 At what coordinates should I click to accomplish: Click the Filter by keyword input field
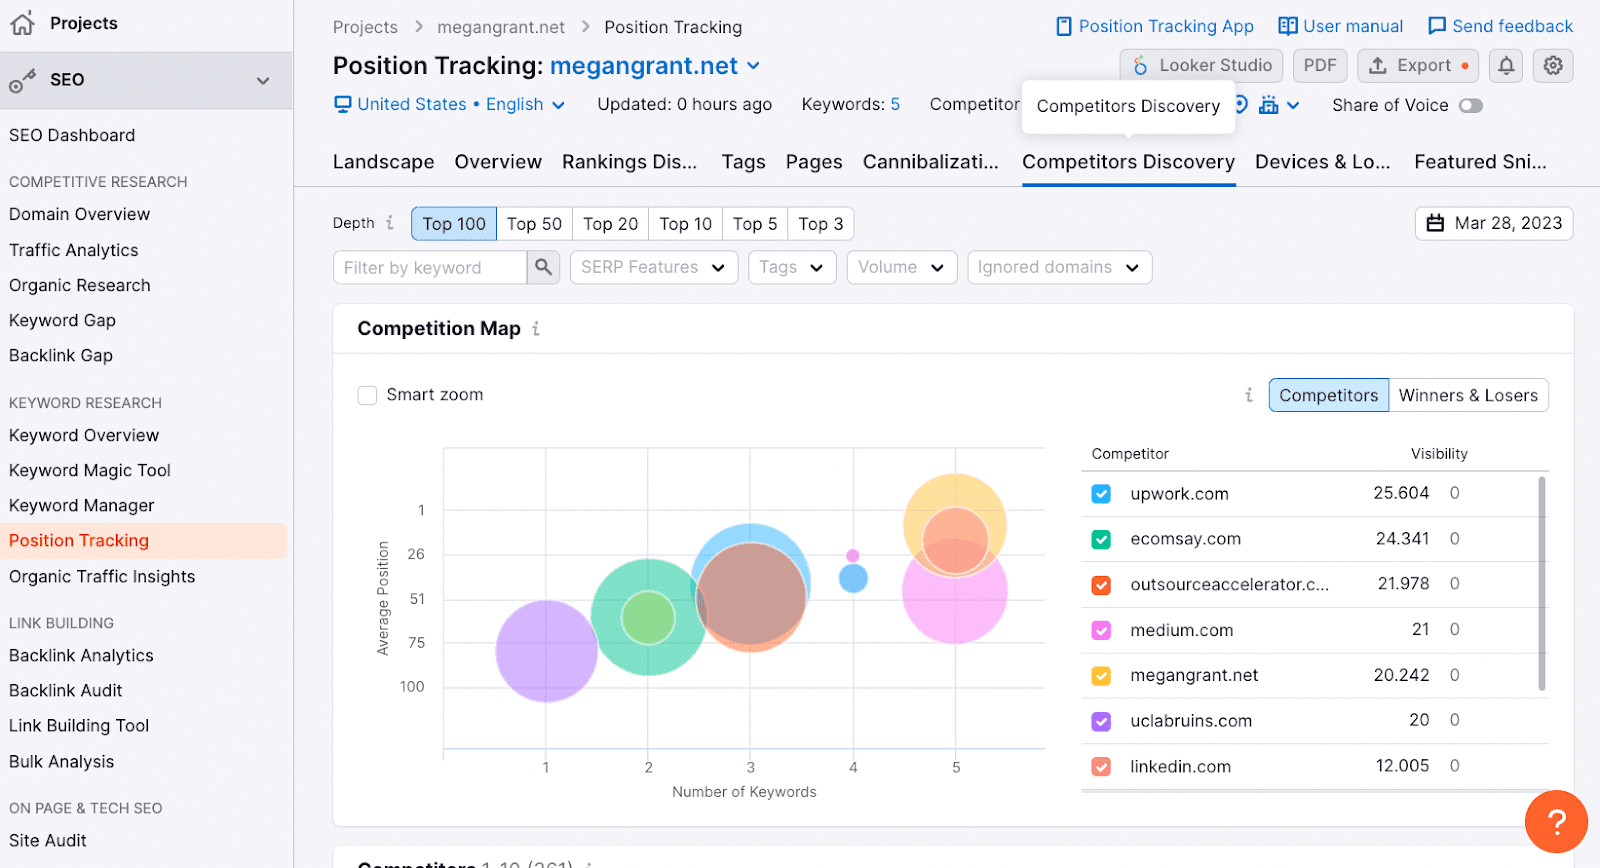(x=430, y=267)
